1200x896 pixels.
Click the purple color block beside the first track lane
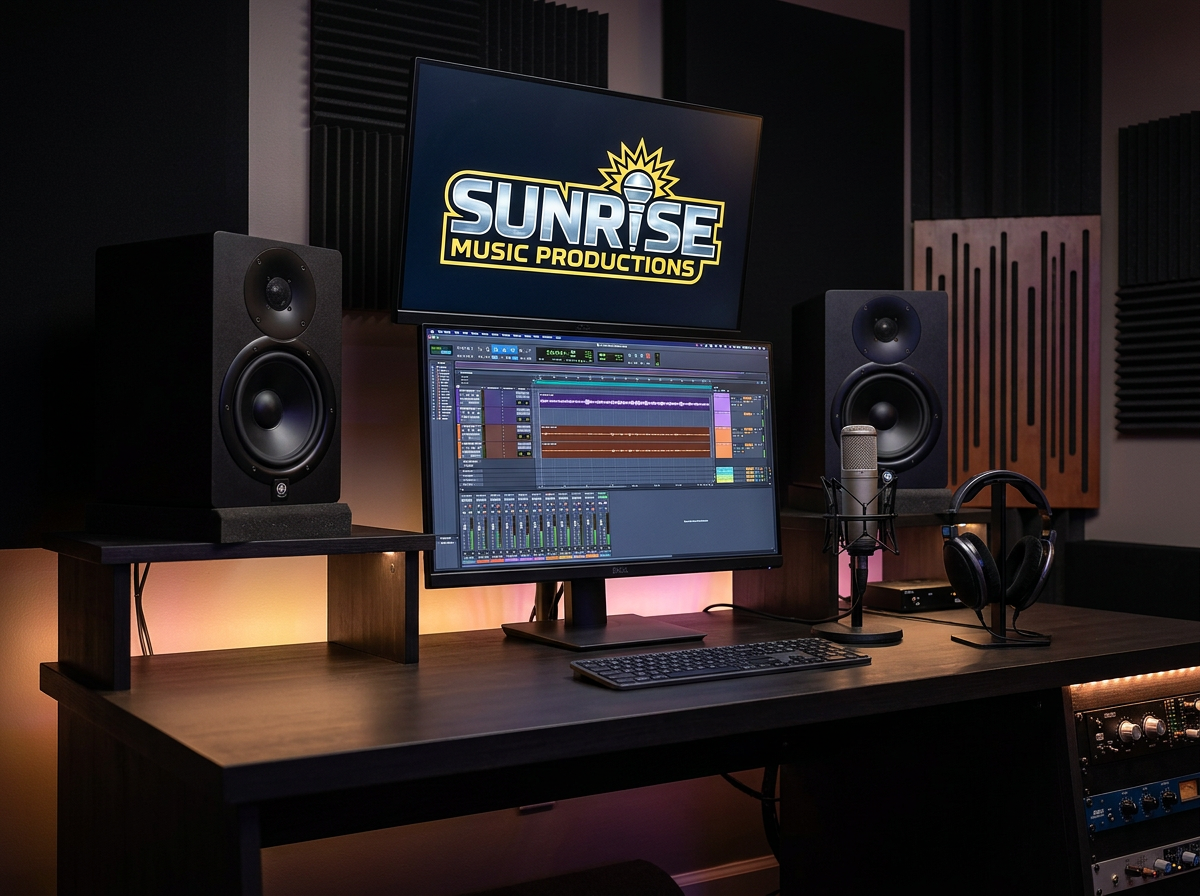[722, 410]
